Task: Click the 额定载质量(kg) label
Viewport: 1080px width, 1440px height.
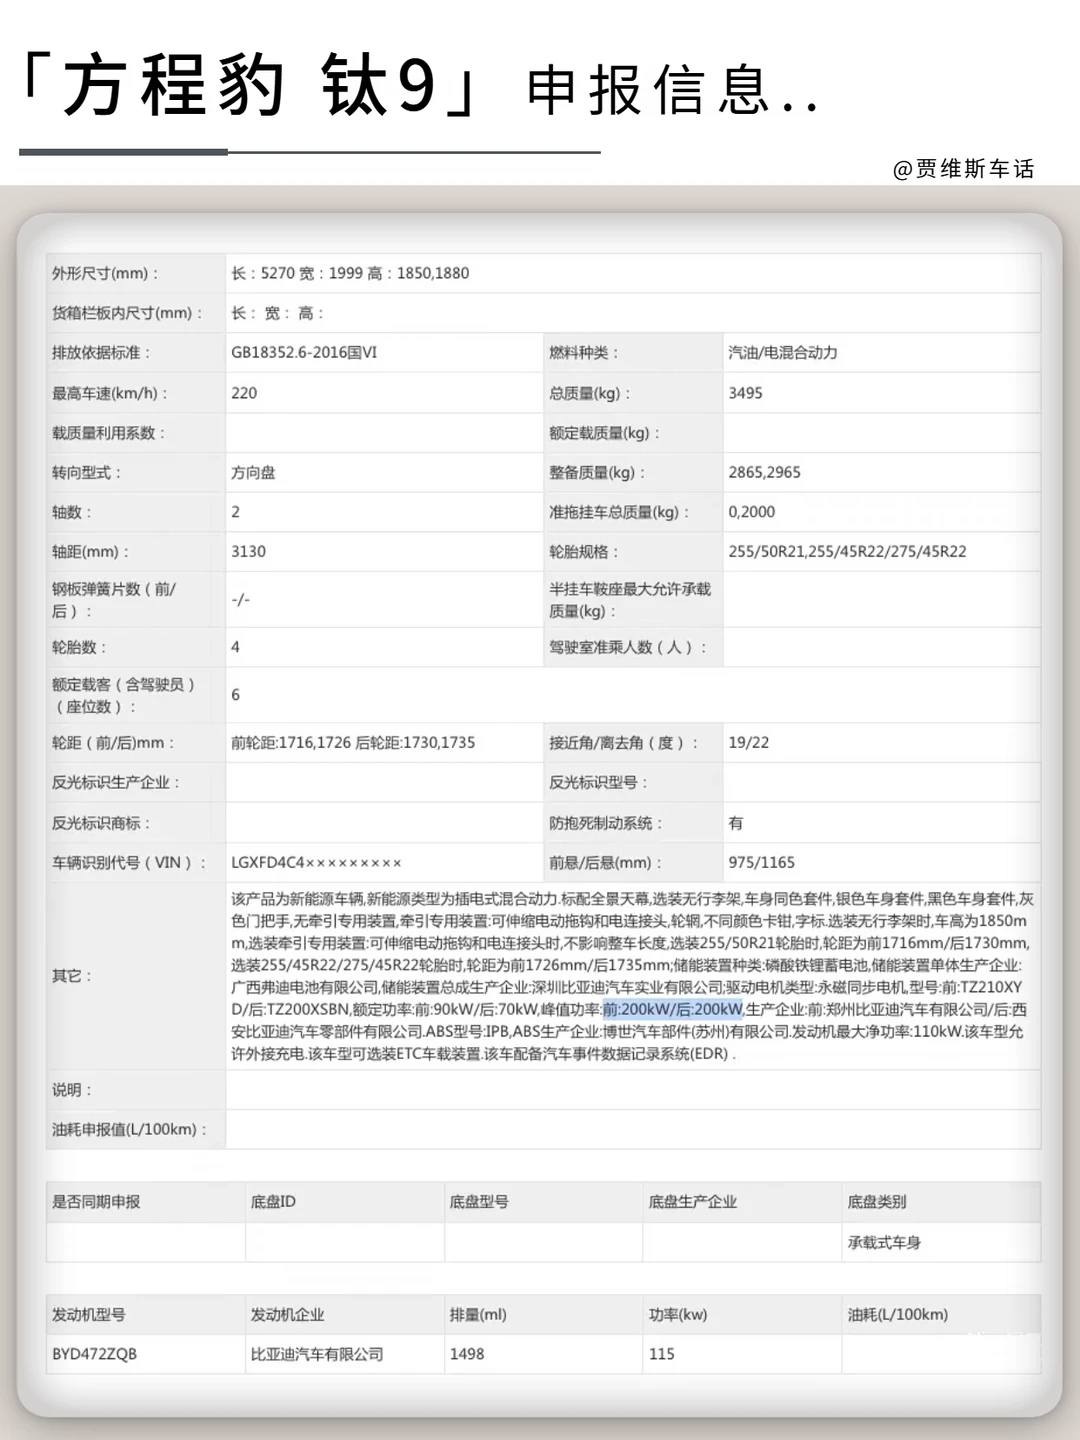Action: coord(605,433)
